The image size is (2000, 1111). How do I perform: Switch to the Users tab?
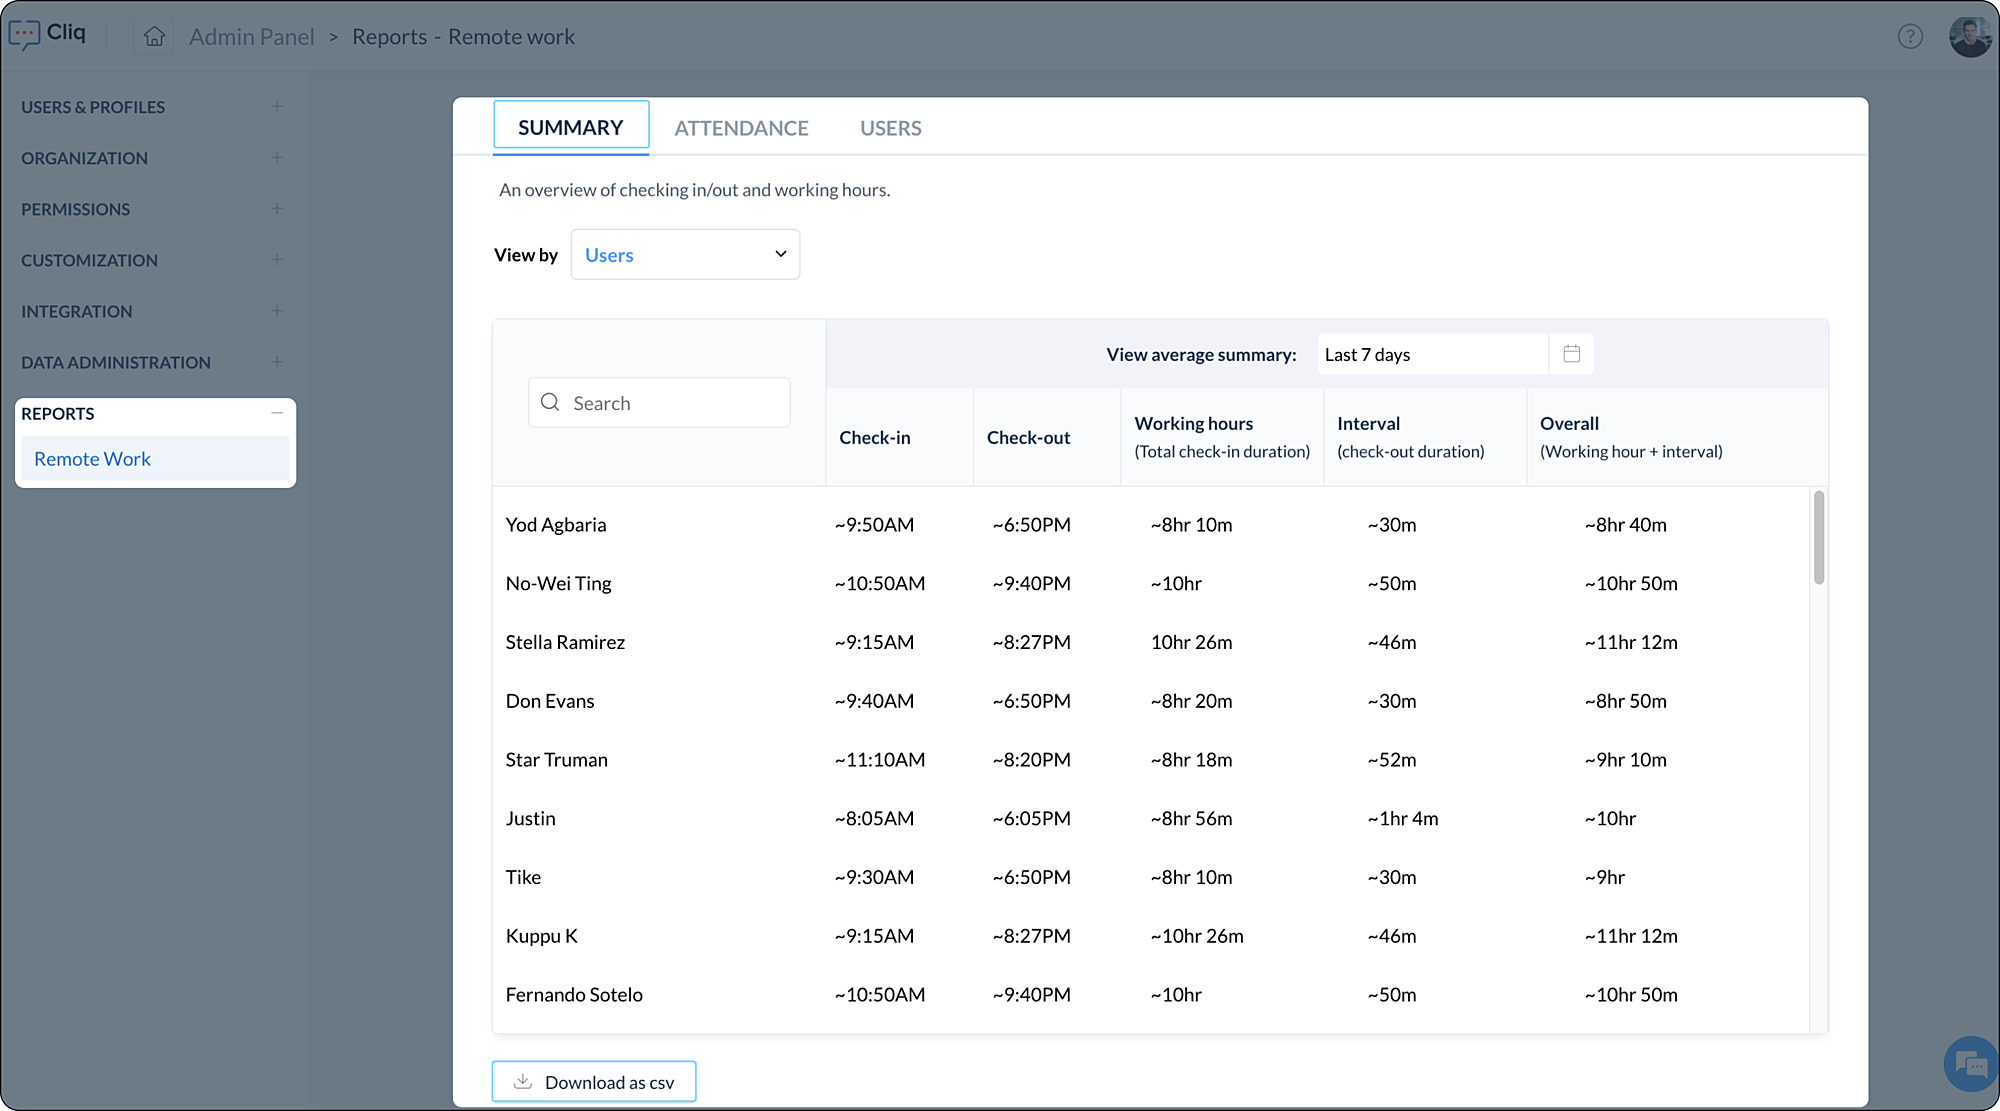click(x=890, y=128)
